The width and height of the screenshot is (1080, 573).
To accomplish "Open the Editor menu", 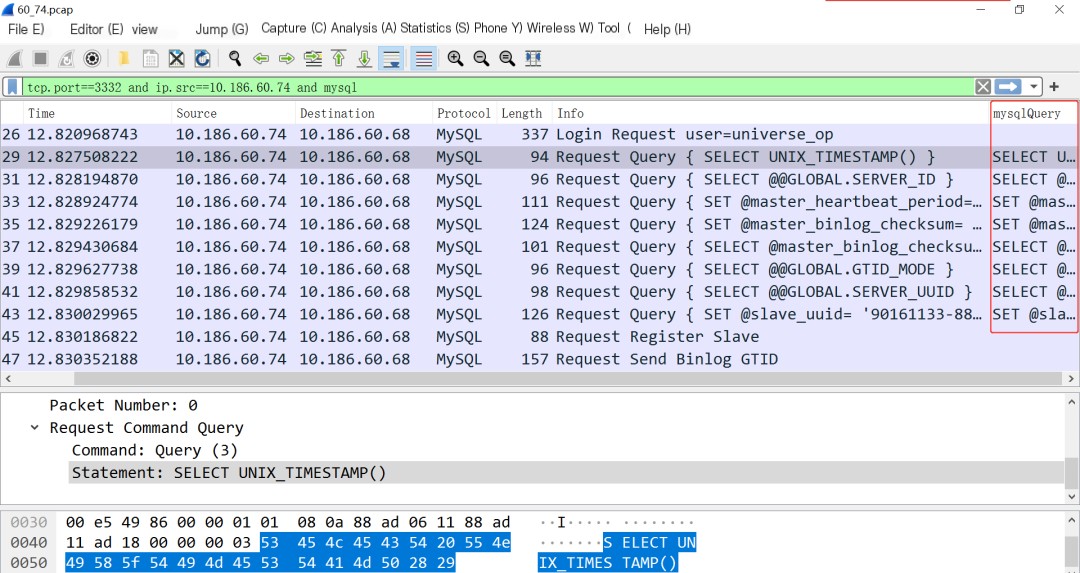I will 96,29.
